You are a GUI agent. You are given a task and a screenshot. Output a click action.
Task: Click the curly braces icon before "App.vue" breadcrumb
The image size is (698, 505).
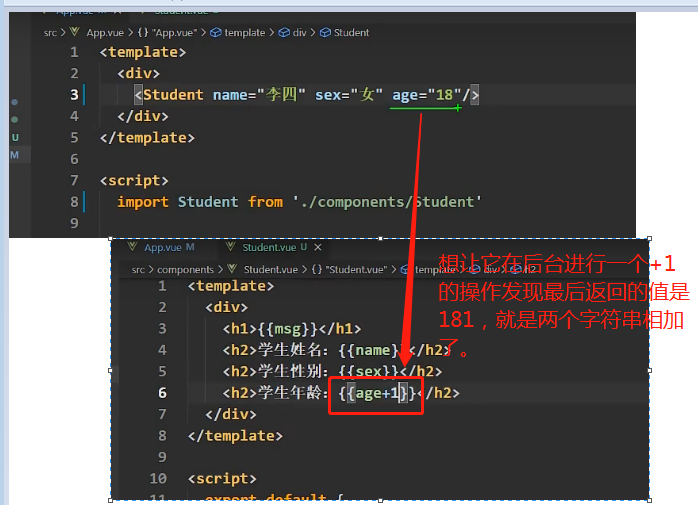[x=142, y=33]
